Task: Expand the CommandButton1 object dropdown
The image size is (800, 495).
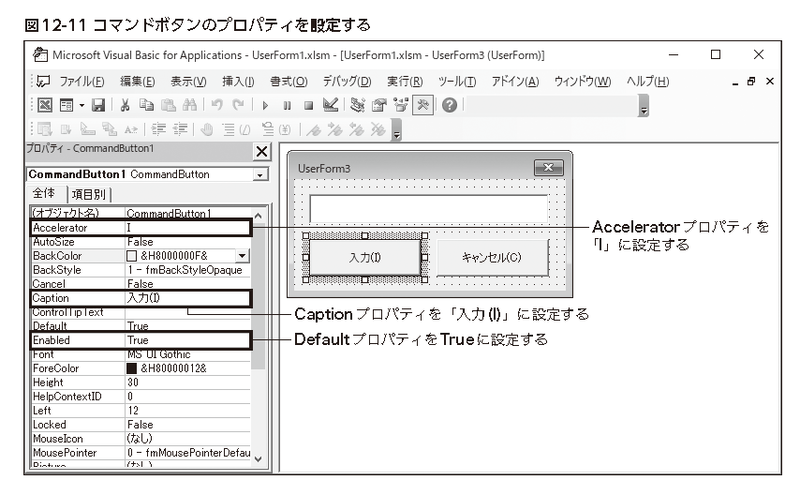Action: pyautogui.click(x=260, y=175)
